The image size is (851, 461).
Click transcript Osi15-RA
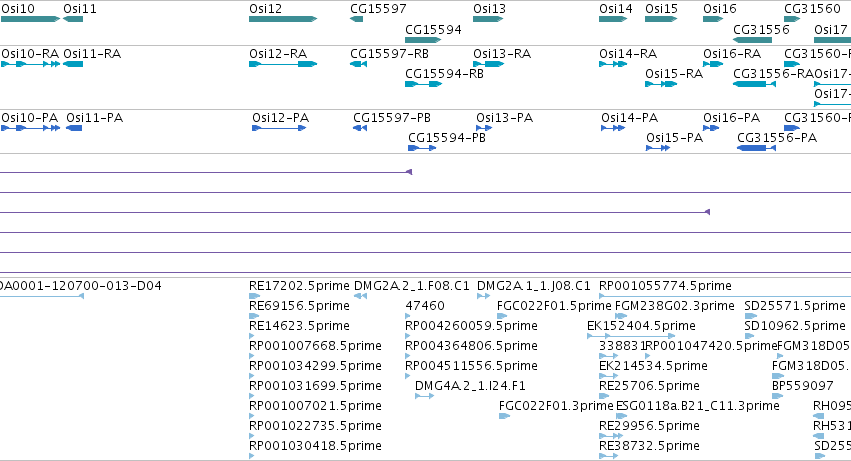[x=674, y=74]
